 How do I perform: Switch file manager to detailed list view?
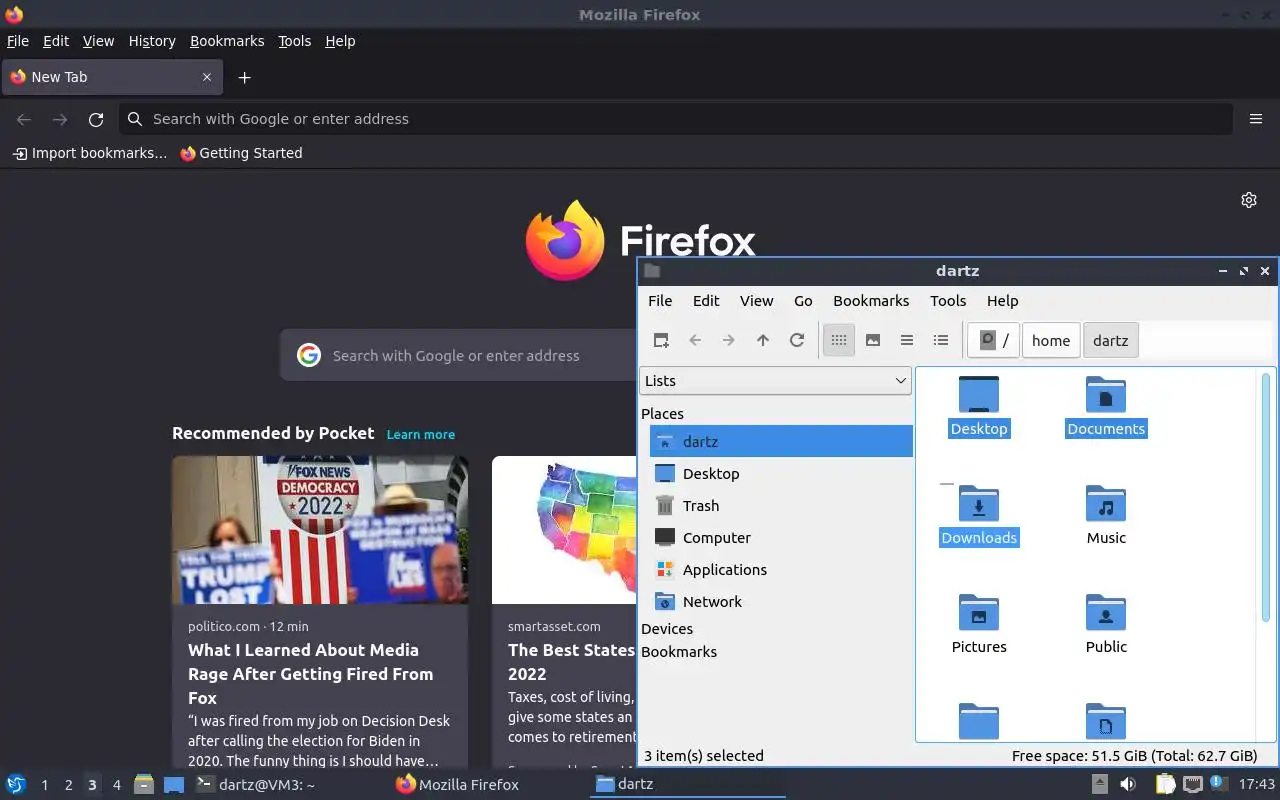(941, 340)
